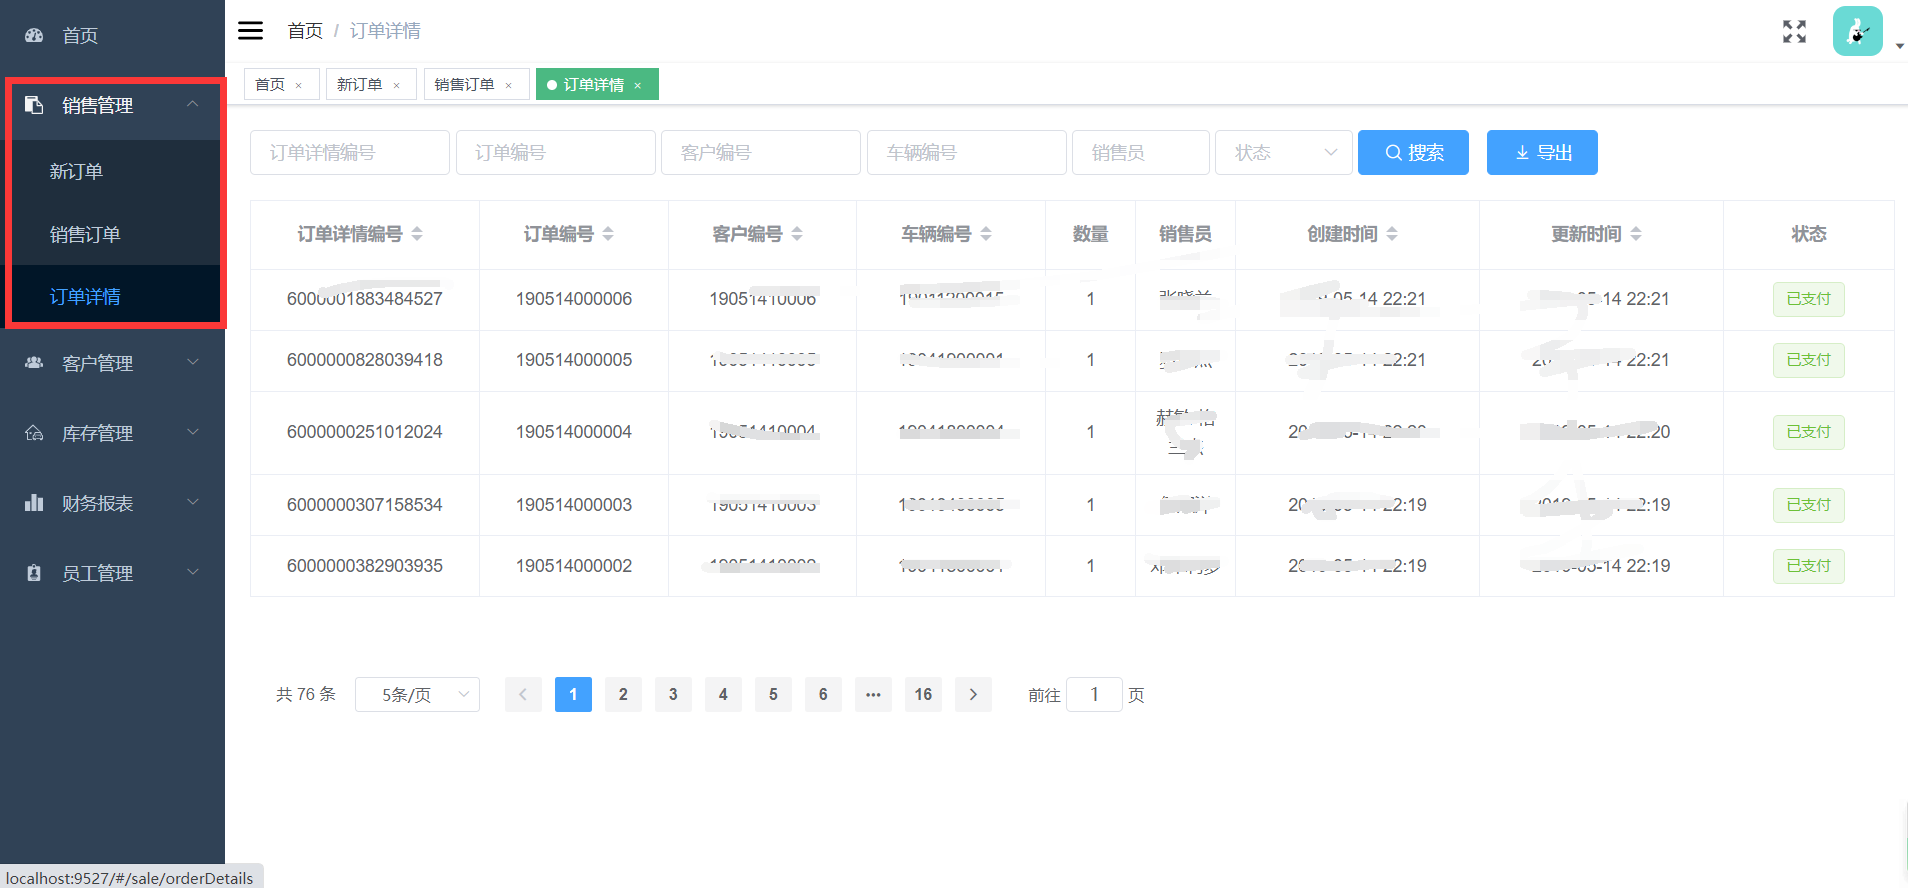Open the user avatar menu
The width and height of the screenshot is (1908, 888).
[1857, 31]
